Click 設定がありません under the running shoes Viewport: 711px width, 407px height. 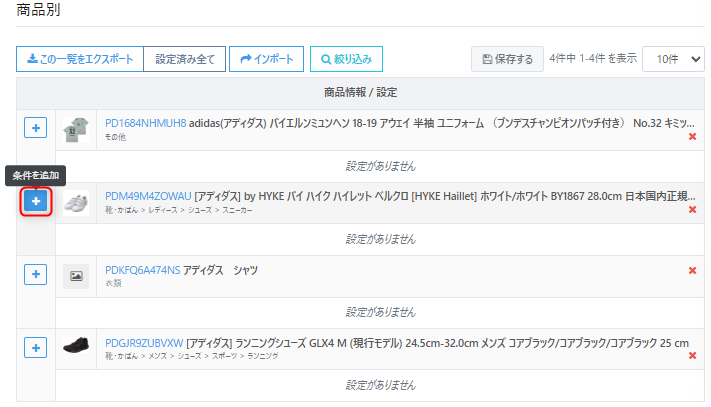[x=380, y=385]
